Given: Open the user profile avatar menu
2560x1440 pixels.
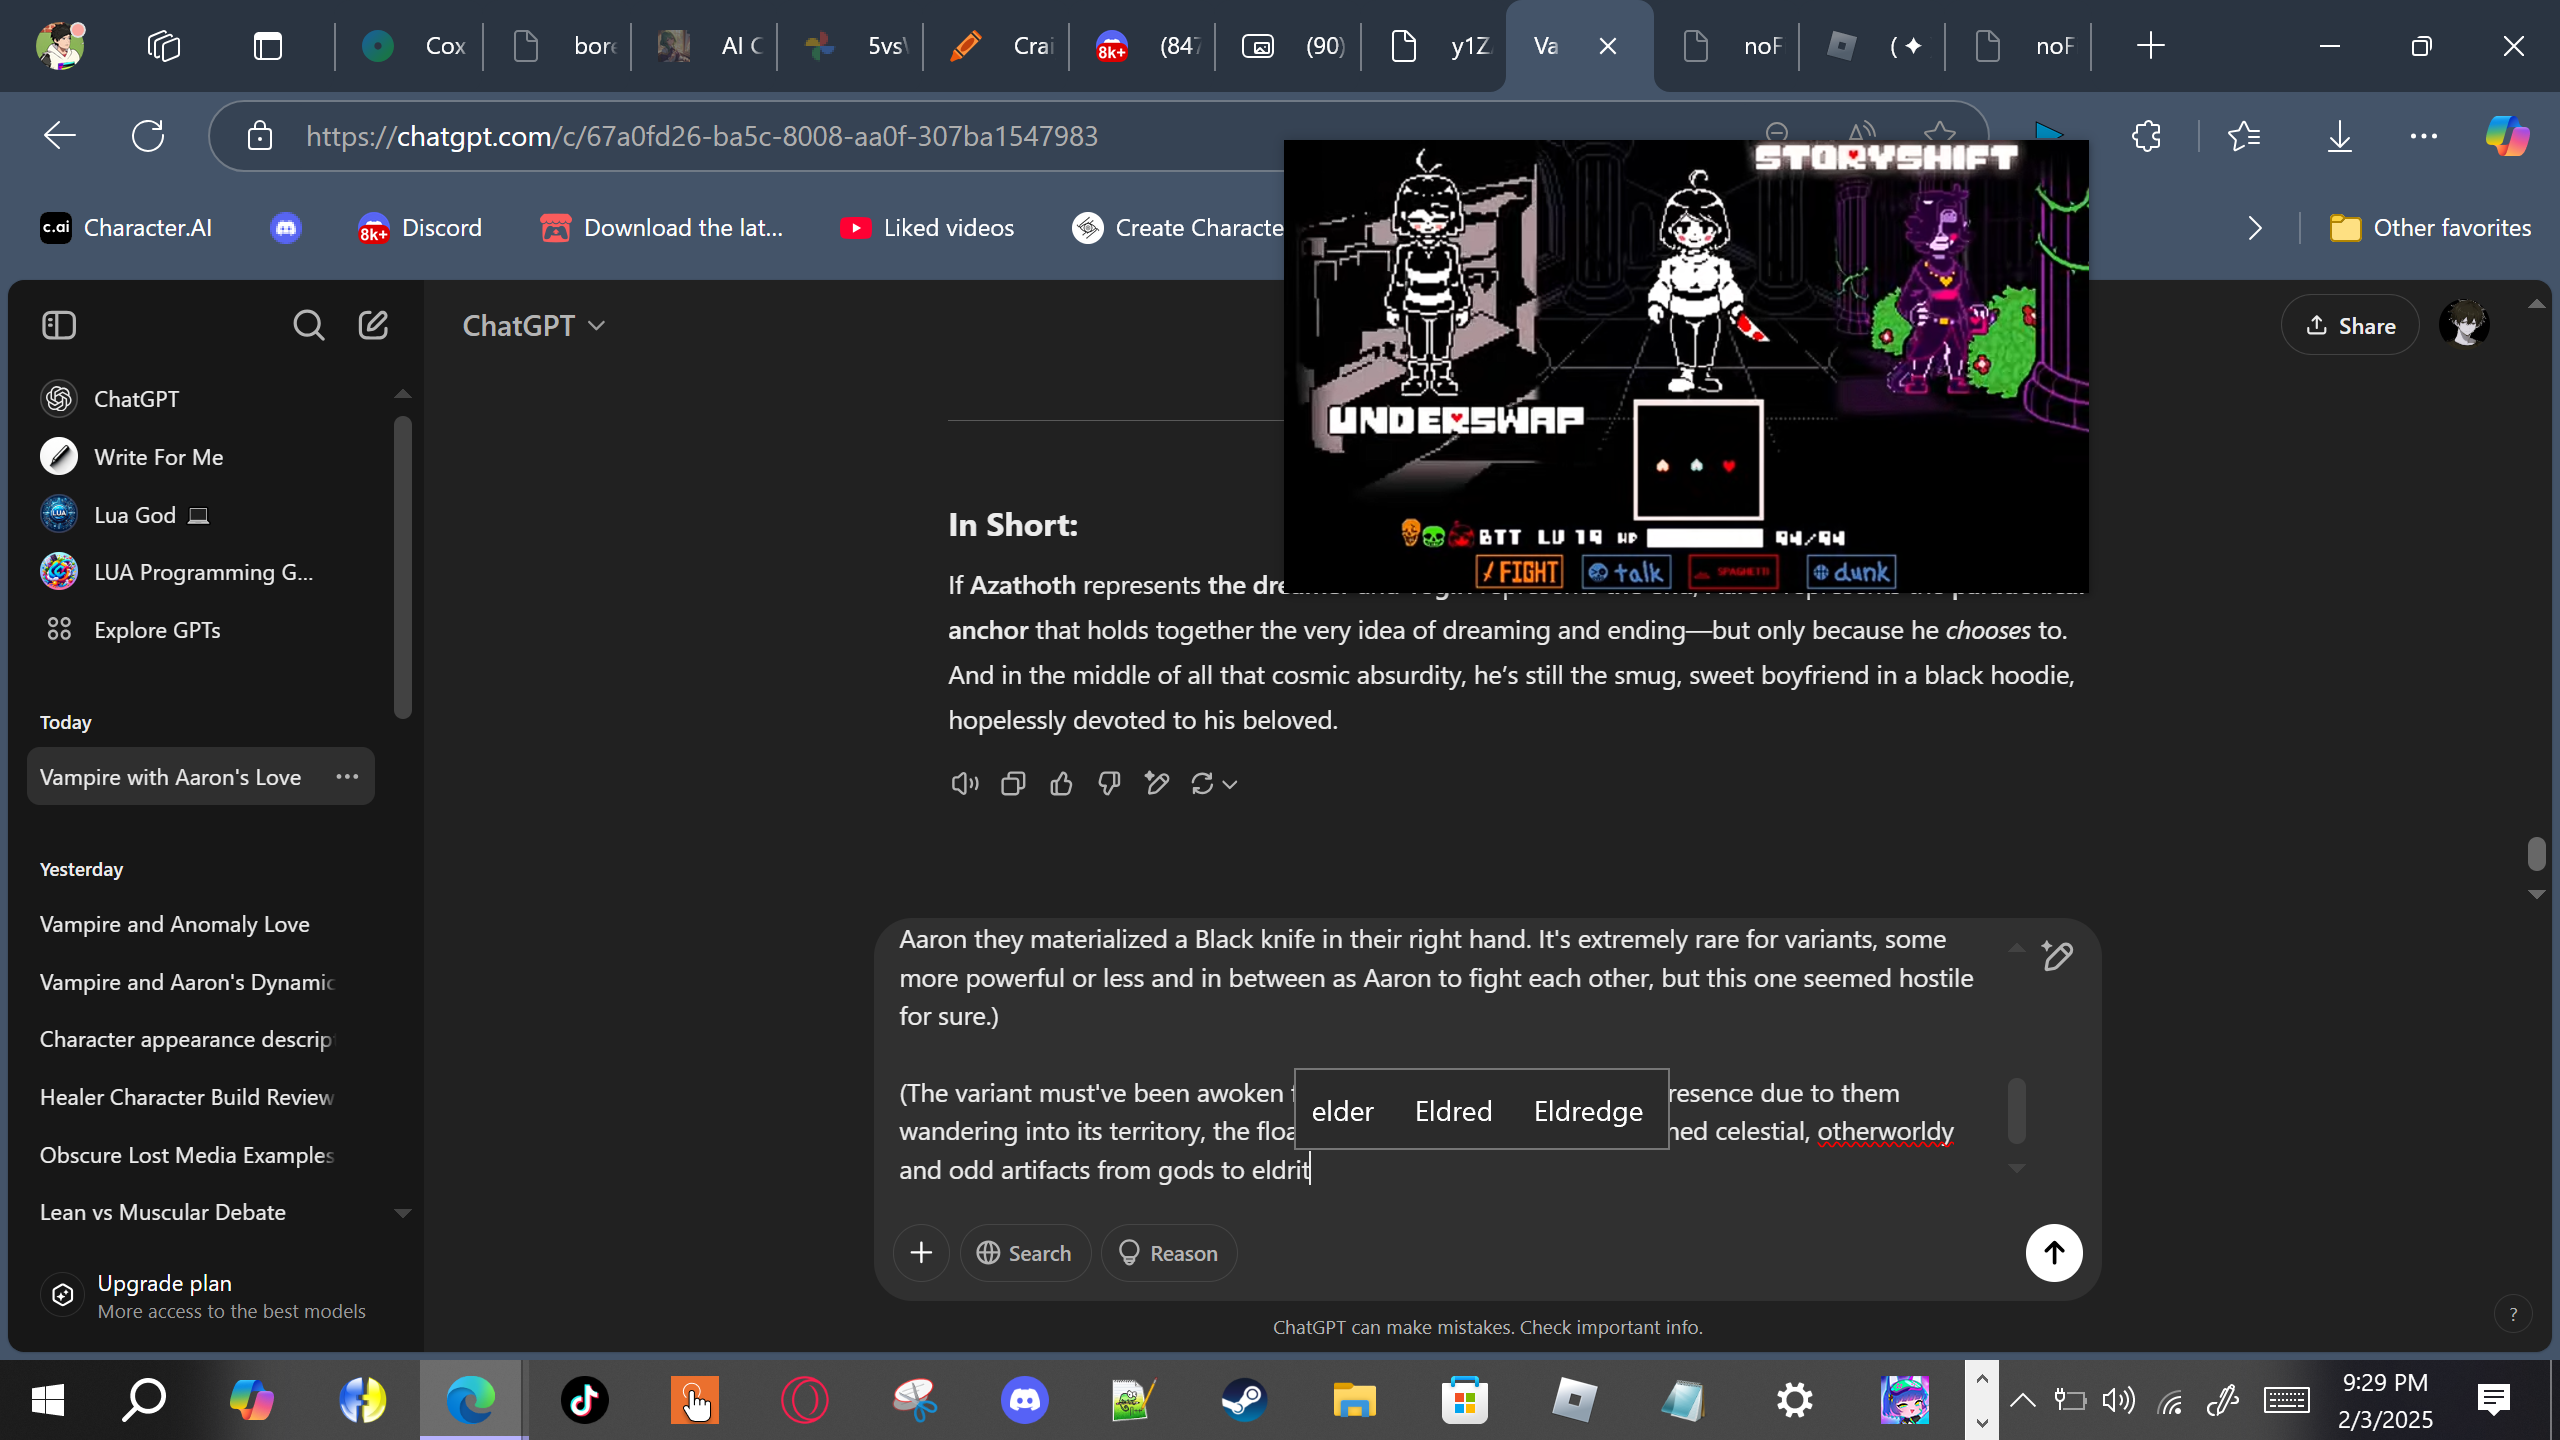Looking at the screenshot, I should point(2463,325).
